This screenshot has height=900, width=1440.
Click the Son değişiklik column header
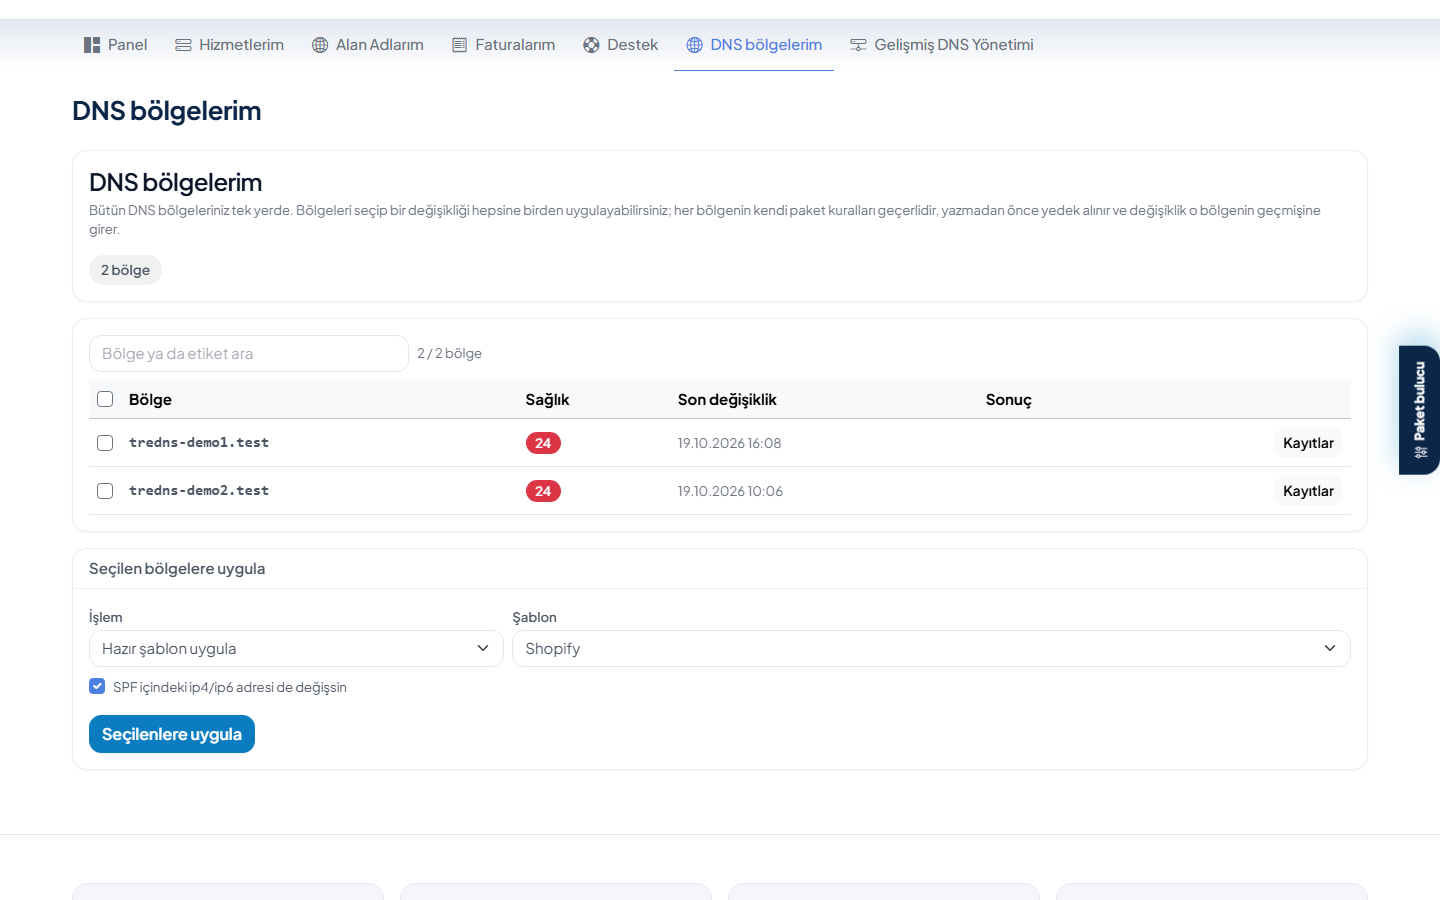coord(727,399)
